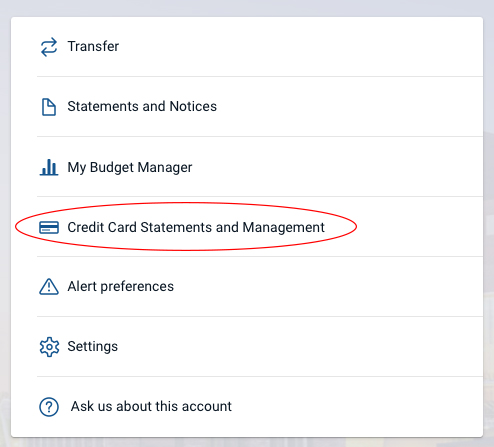Click the question mark help icon

point(49,407)
